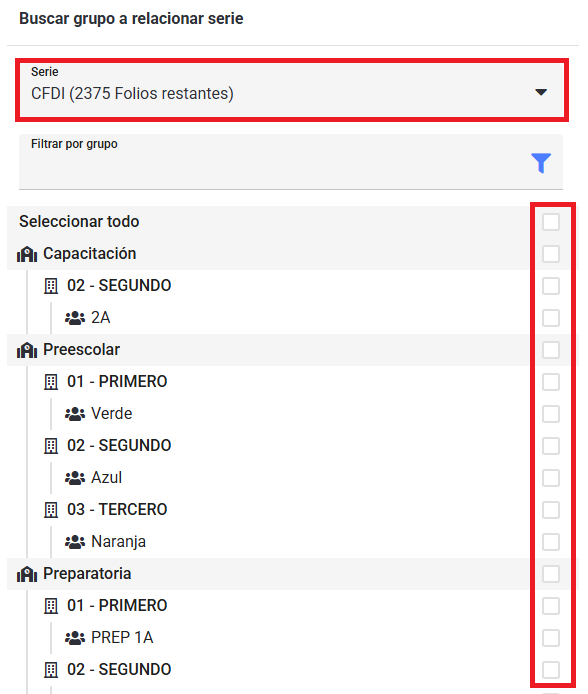Image resolution: width=588 pixels, height=694 pixels.
Task: Click the group icon beside PREP 1A
Action: tap(75, 638)
